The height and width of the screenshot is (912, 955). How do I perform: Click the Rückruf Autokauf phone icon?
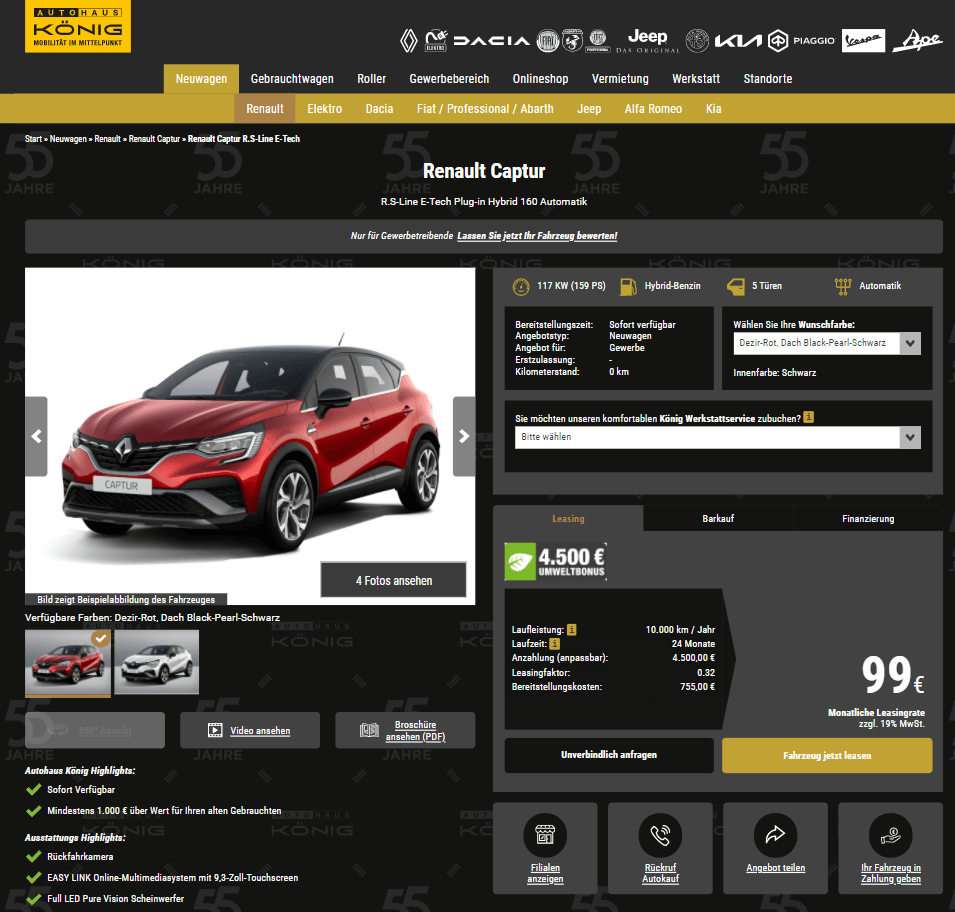point(660,835)
